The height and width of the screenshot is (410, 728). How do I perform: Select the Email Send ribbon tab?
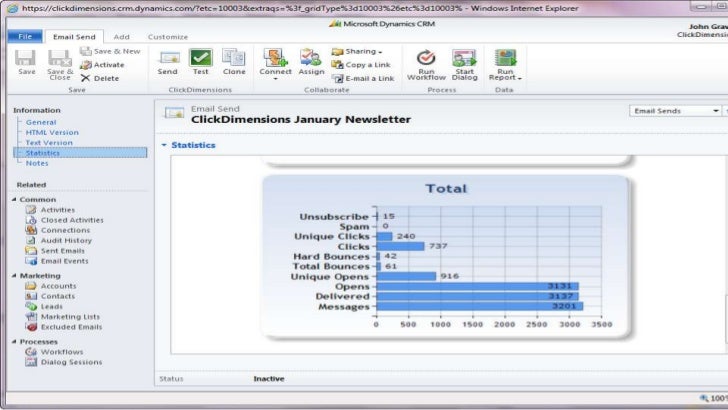[74, 37]
